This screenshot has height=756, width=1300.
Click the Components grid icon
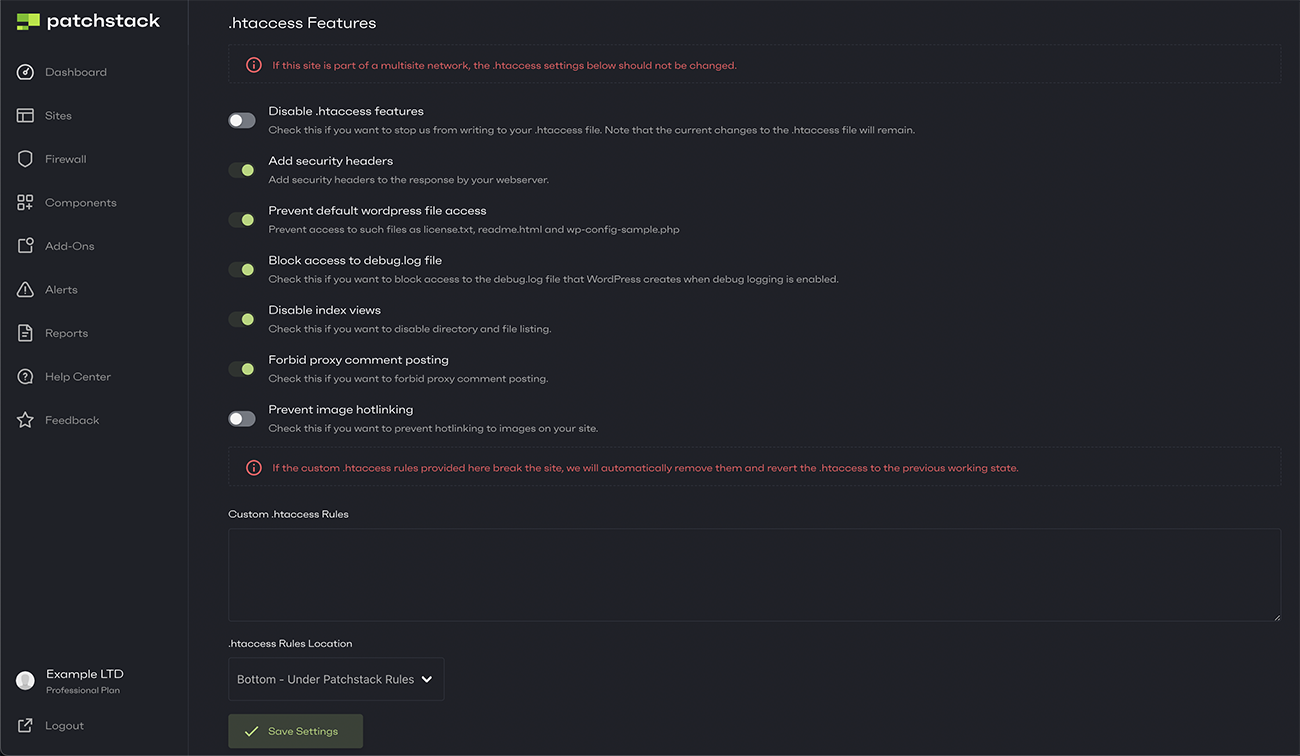coord(25,203)
